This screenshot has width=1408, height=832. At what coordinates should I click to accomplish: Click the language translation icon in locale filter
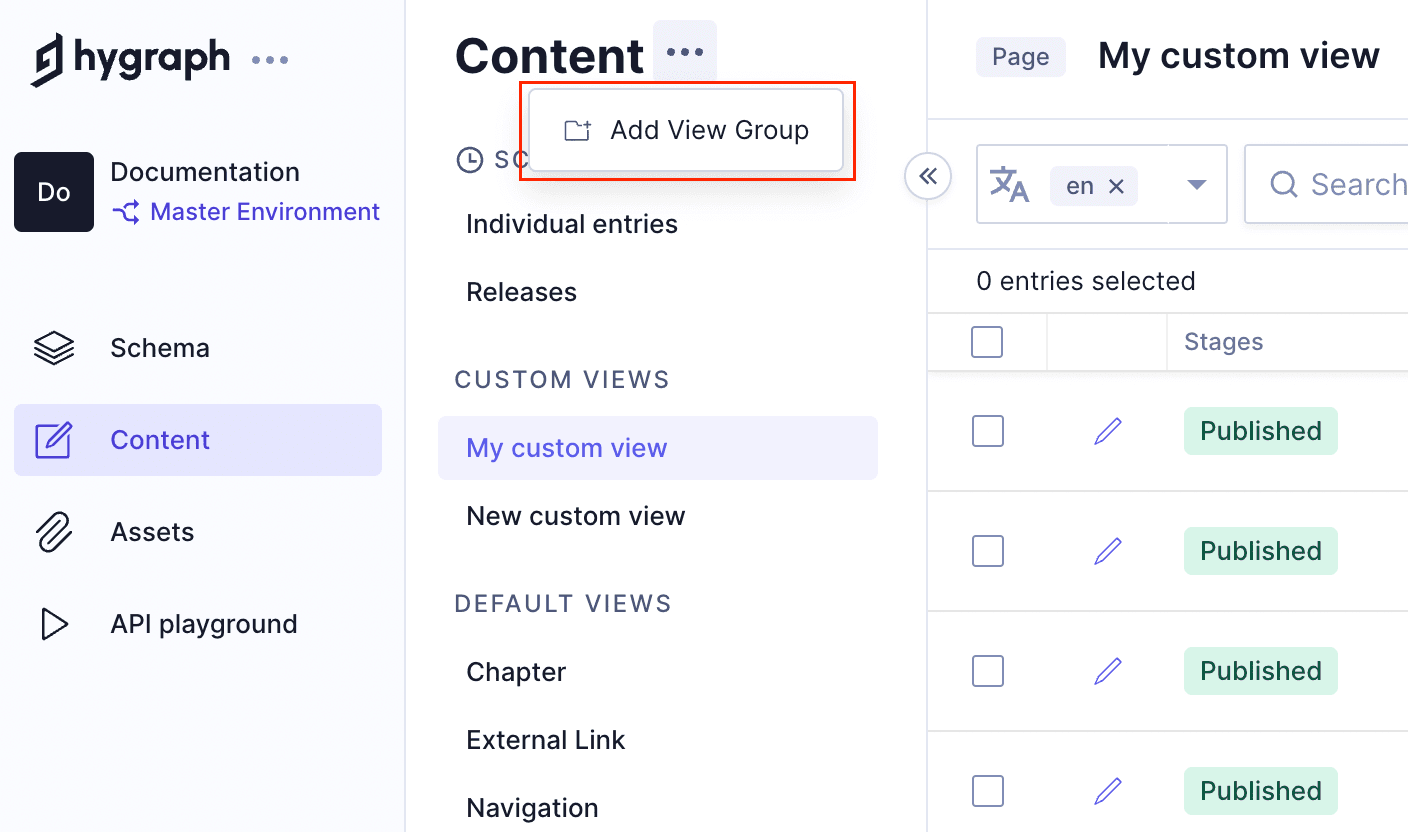click(x=1011, y=184)
